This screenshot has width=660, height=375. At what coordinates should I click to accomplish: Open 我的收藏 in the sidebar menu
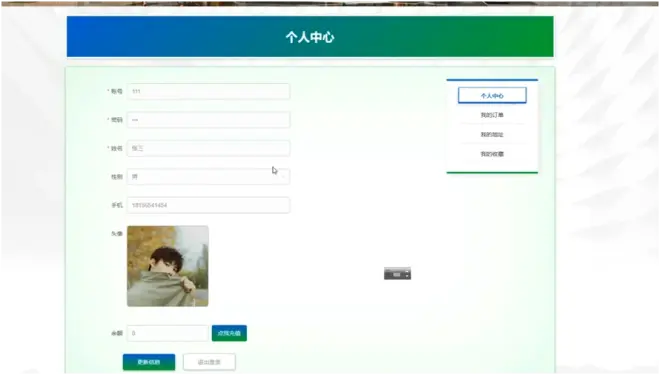click(x=492, y=154)
